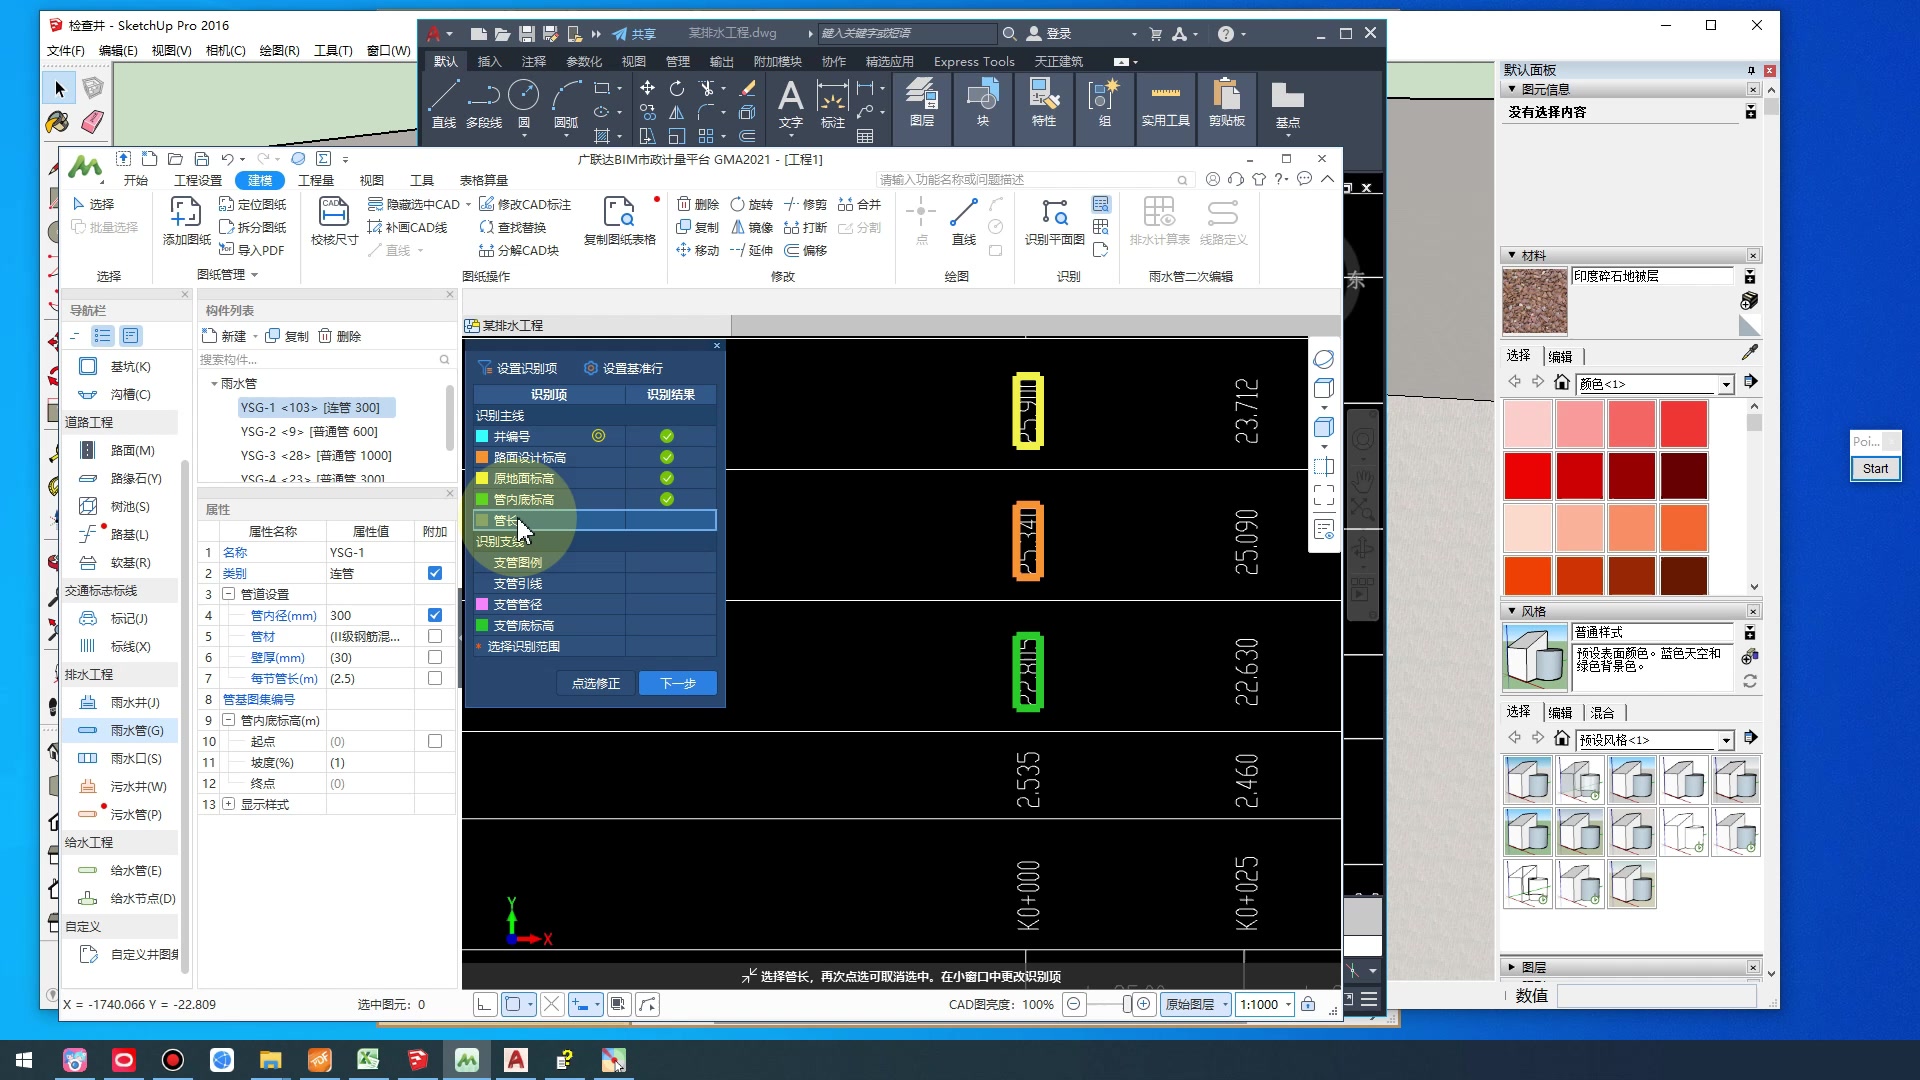The width and height of the screenshot is (1920, 1080).
Task: Switch to the 工程量 ribbon tab
Action: point(315,180)
